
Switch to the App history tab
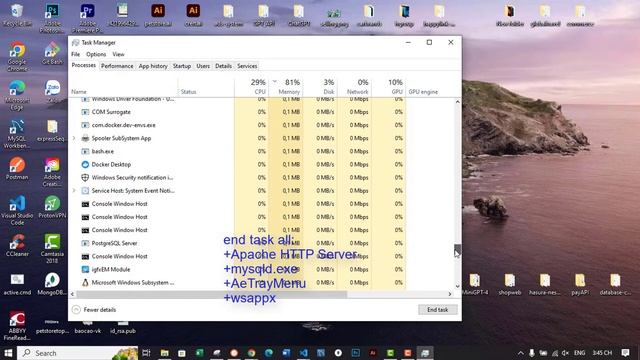(x=153, y=66)
